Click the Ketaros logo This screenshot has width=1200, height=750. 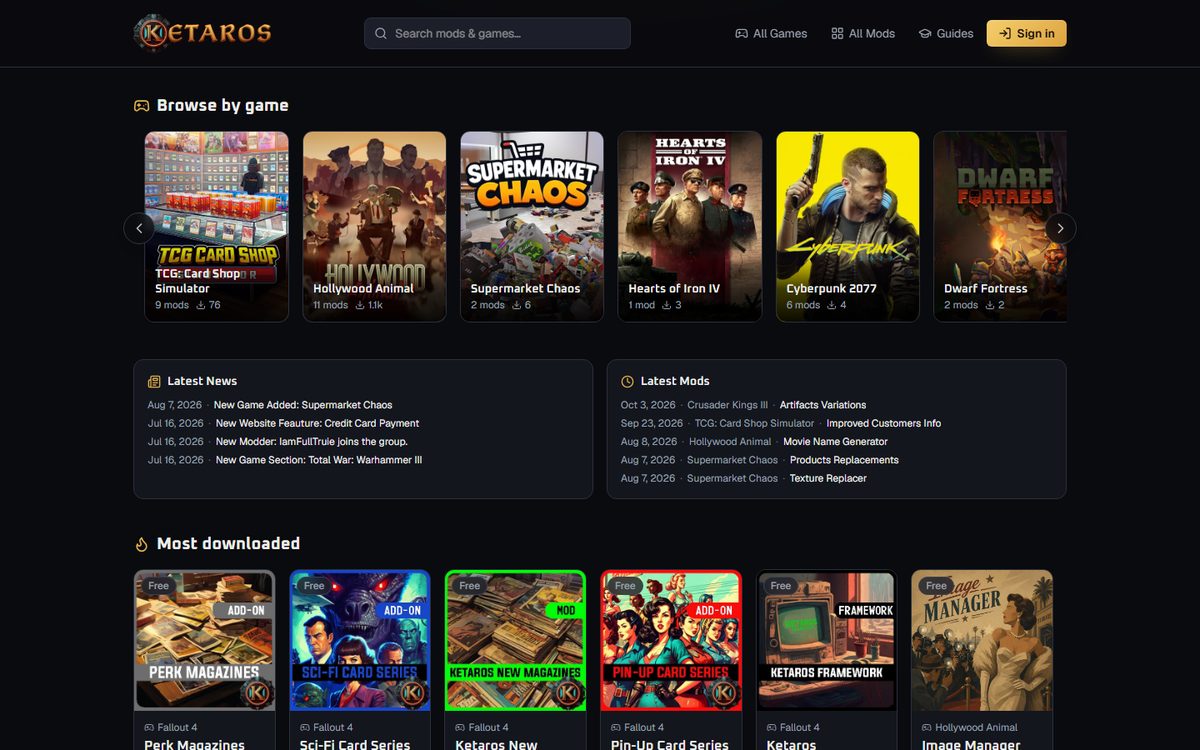203,33
